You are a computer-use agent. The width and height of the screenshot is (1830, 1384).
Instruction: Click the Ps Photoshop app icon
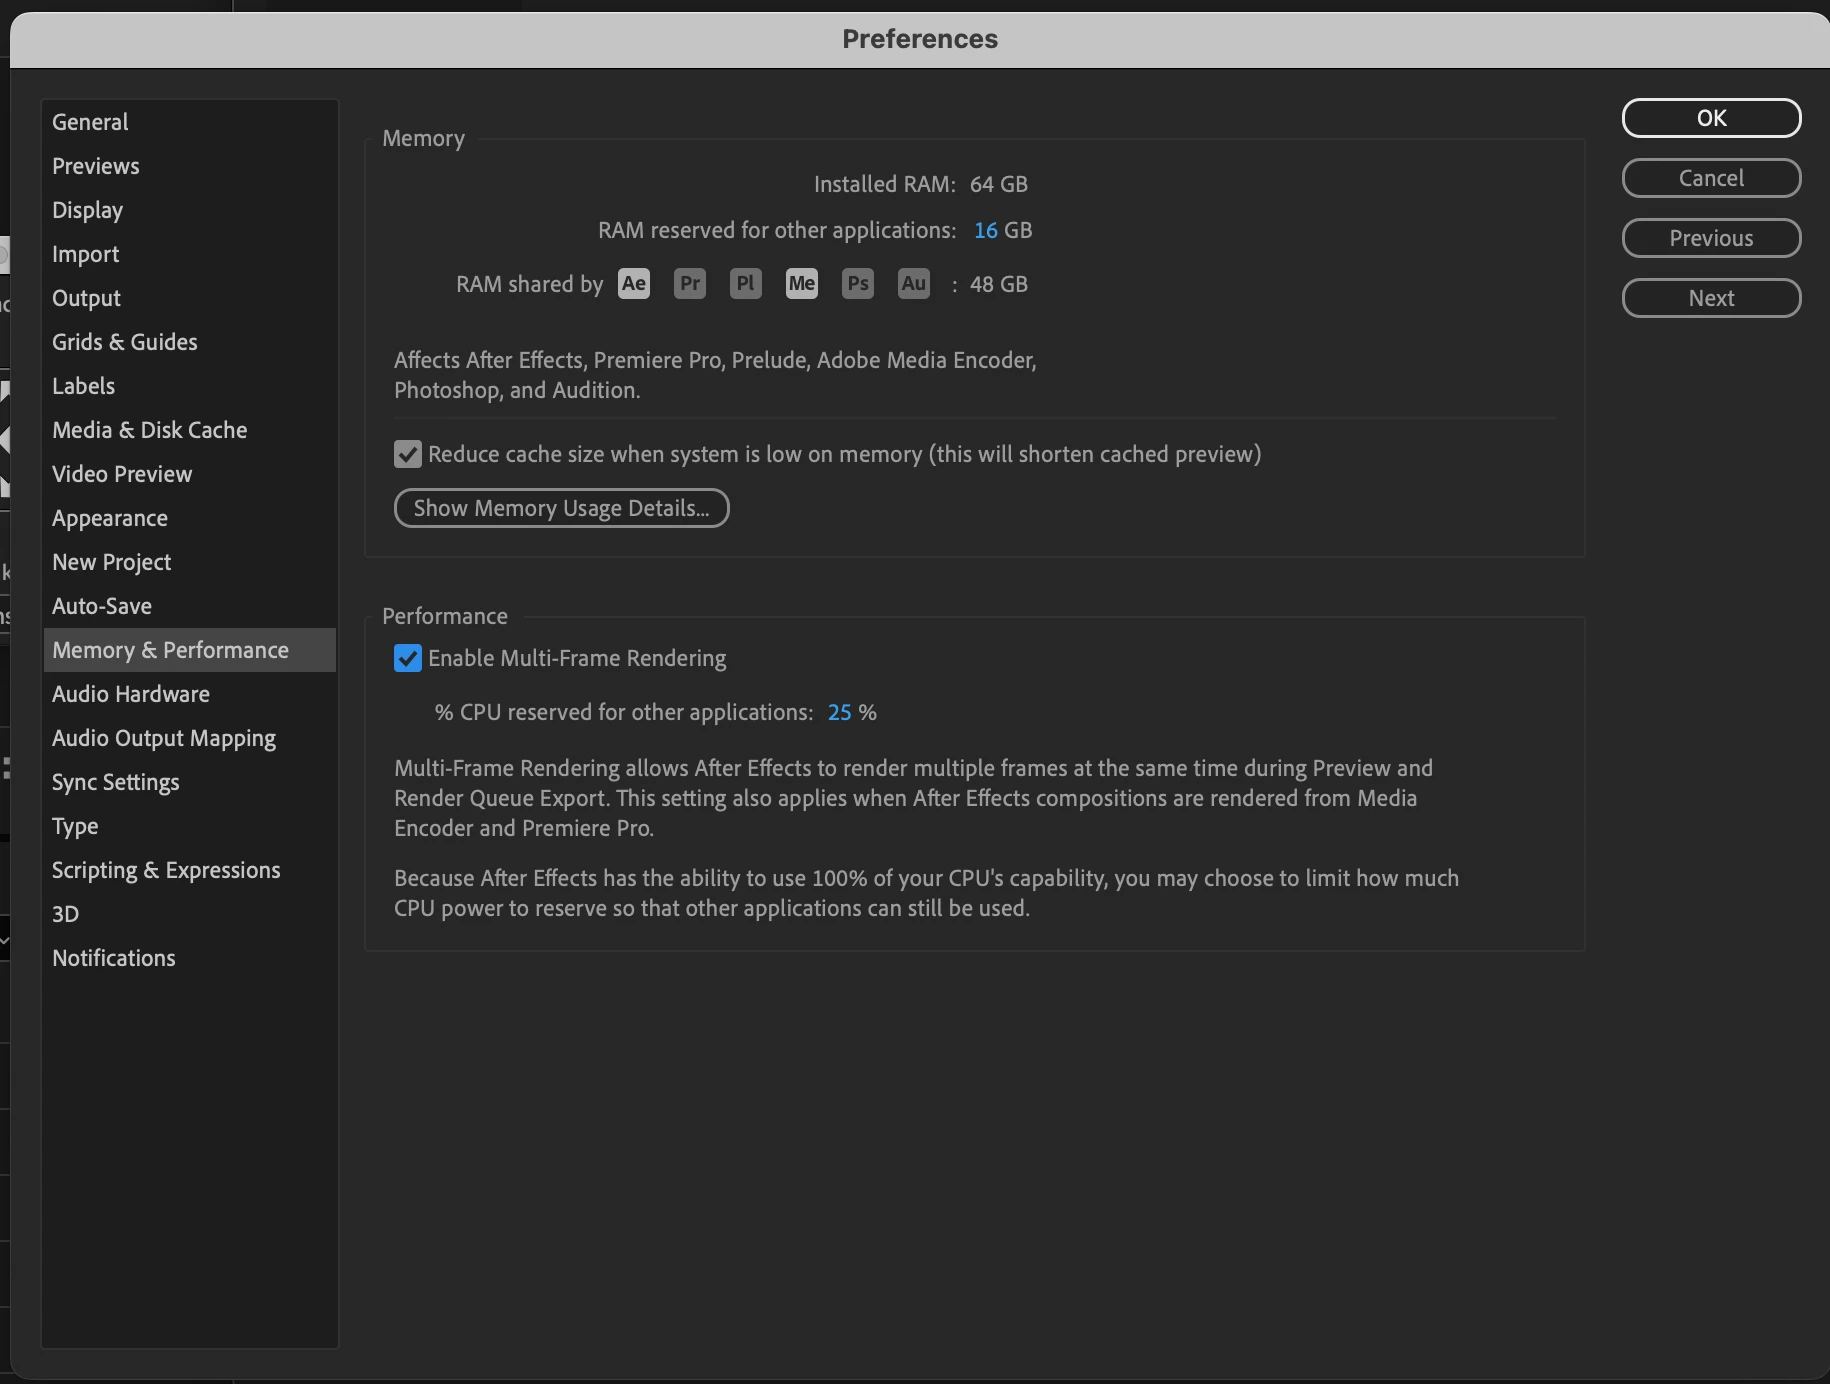(858, 284)
